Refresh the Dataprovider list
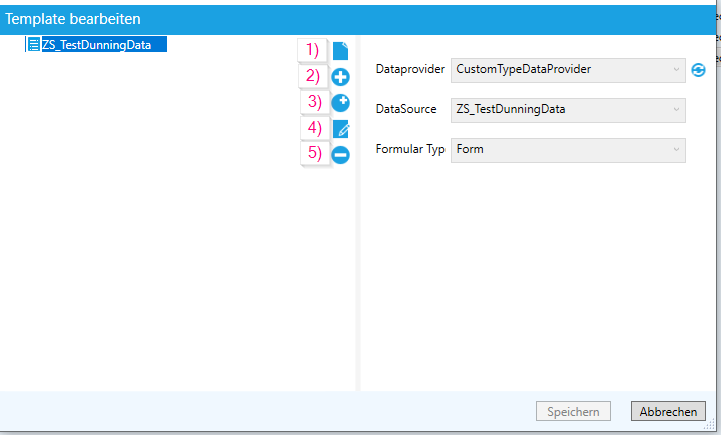The image size is (721, 435). click(698, 70)
